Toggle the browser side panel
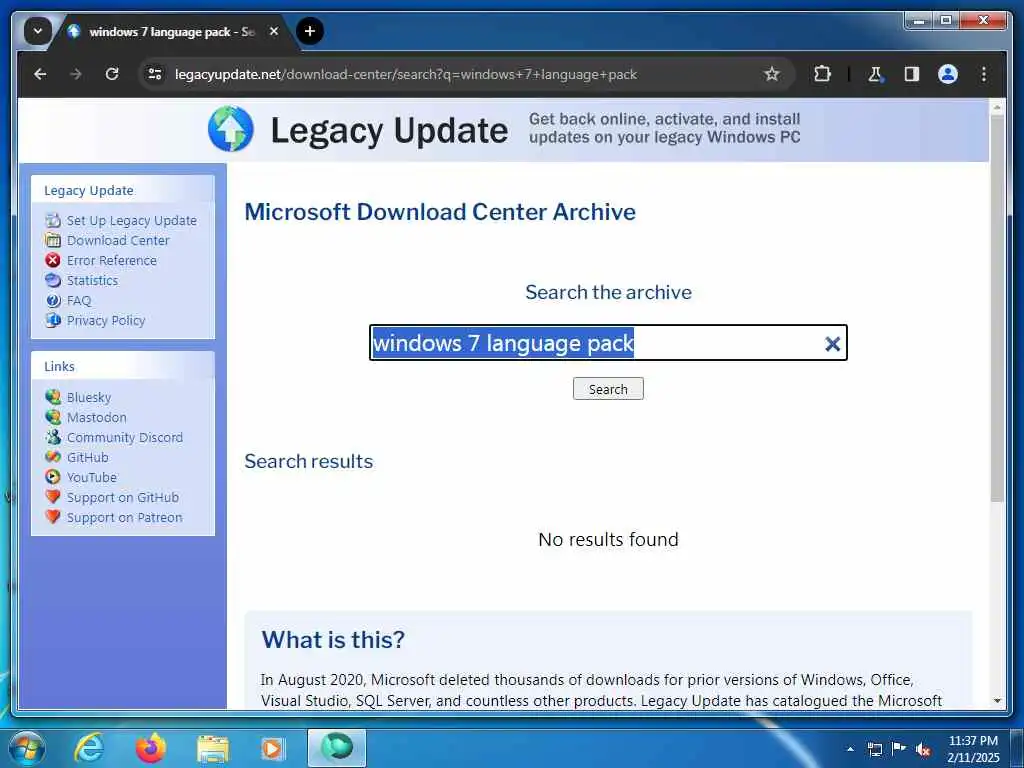 (912, 74)
